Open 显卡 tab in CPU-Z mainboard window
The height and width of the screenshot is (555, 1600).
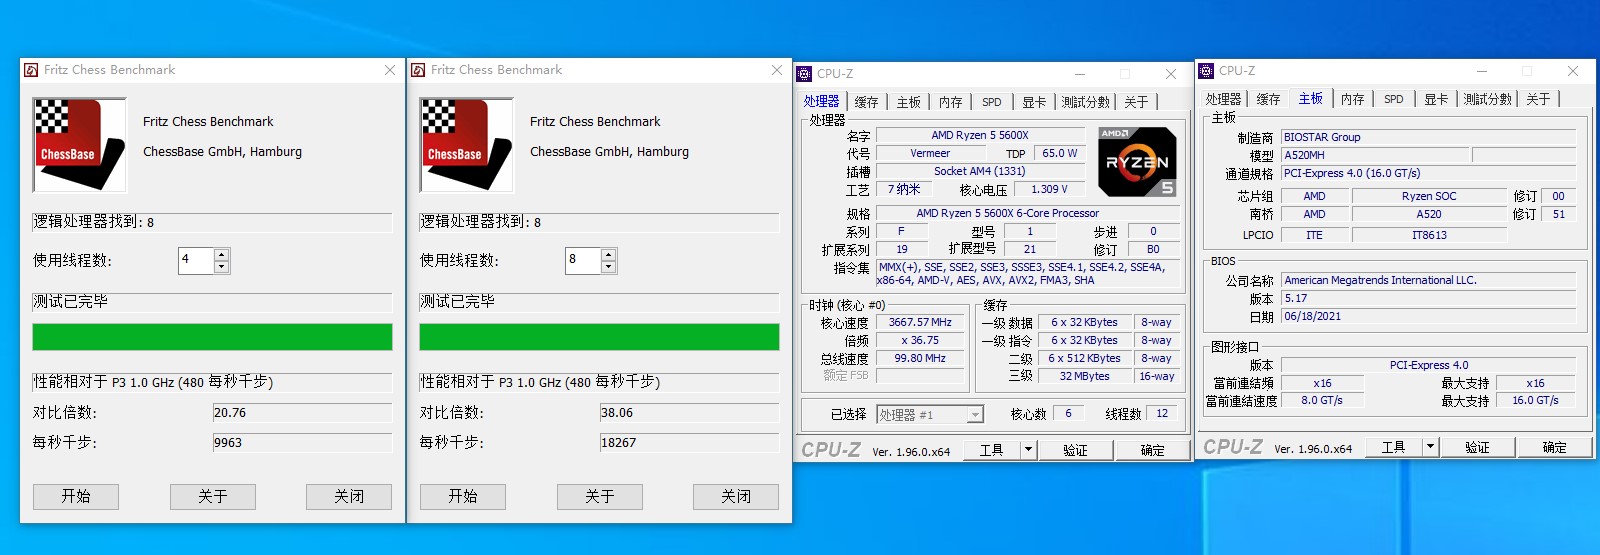pos(1436,99)
